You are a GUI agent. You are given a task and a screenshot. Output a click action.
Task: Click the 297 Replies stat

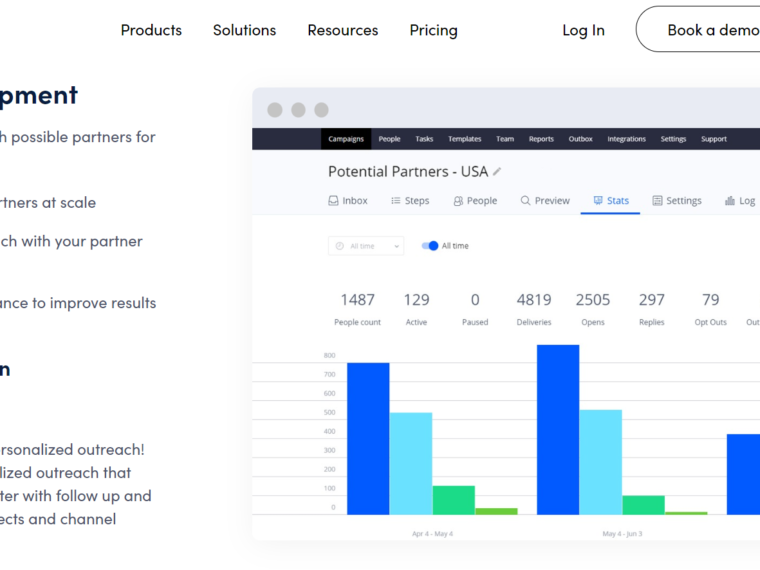coord(651,308)
